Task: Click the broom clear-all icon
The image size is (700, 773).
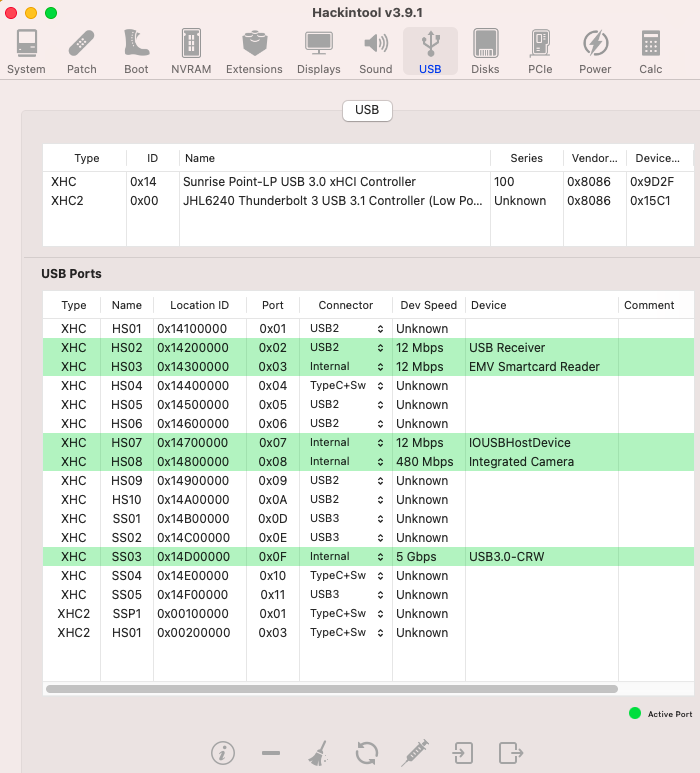Action: (319, 753)
